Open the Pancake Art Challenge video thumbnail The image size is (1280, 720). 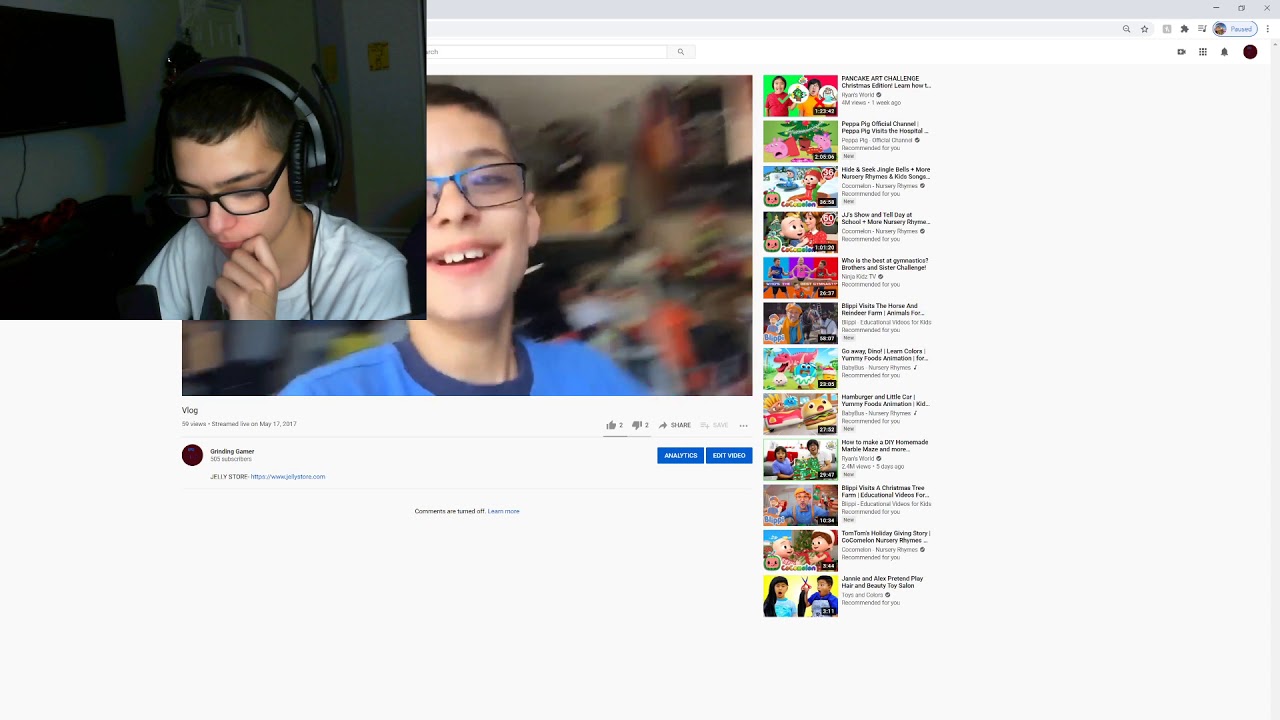(x=800, y=96)
